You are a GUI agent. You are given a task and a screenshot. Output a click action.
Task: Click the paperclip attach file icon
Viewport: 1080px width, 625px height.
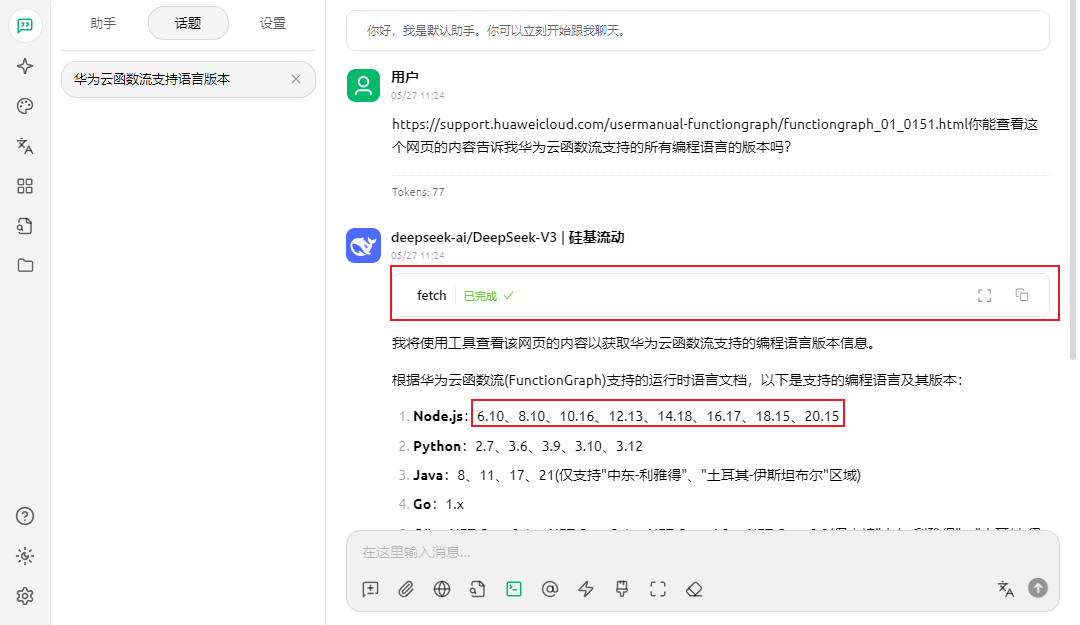pos(406,589)
